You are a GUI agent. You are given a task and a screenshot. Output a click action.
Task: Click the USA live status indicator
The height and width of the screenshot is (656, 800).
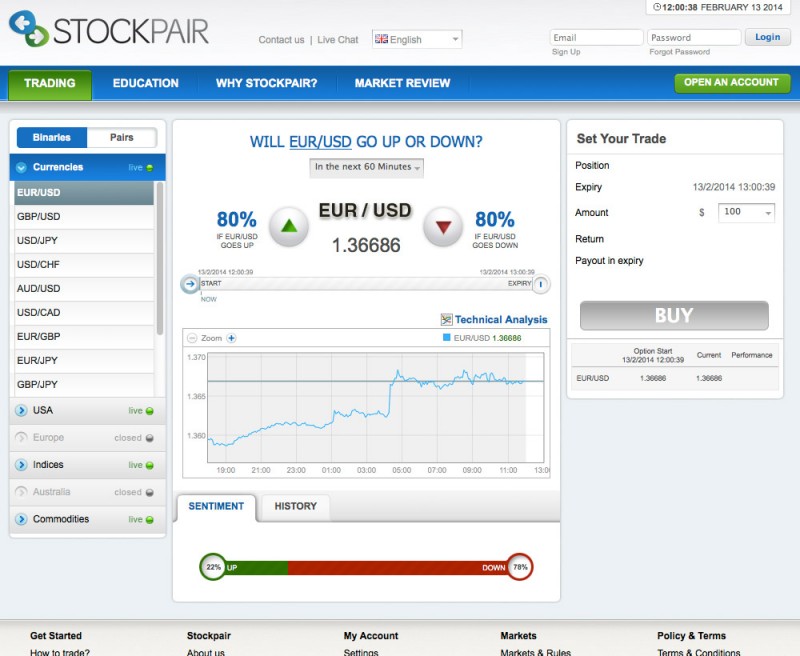pyautogui.click(x=149, y=411)
